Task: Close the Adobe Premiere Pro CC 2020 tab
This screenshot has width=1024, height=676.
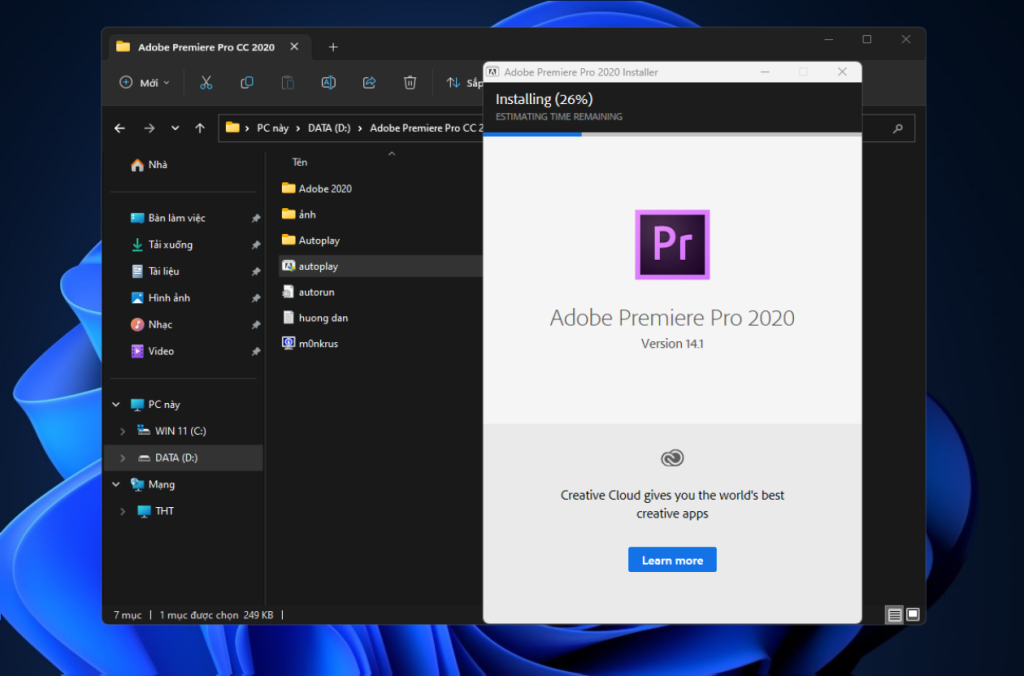Action: [x=295, y=47]
